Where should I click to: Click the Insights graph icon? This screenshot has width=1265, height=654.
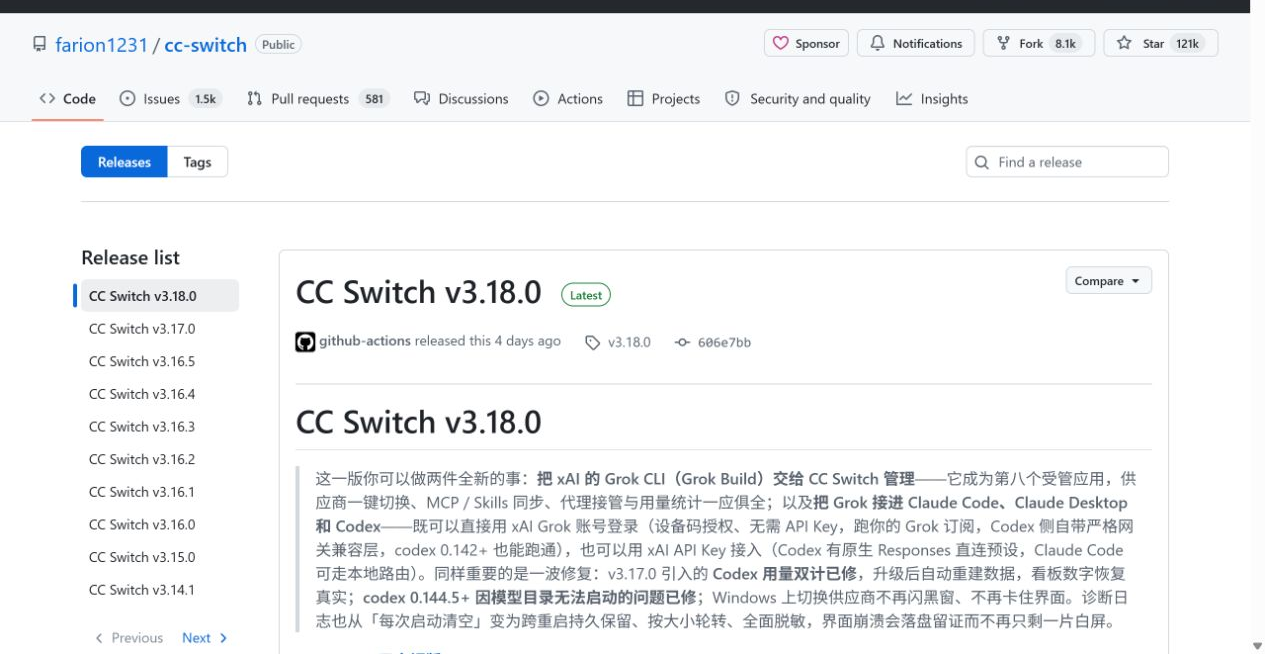(904, 98)
